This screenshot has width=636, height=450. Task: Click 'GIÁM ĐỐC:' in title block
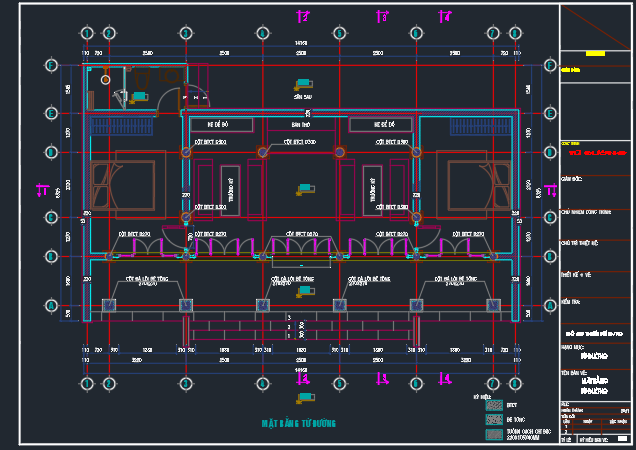tap(572, 179)
